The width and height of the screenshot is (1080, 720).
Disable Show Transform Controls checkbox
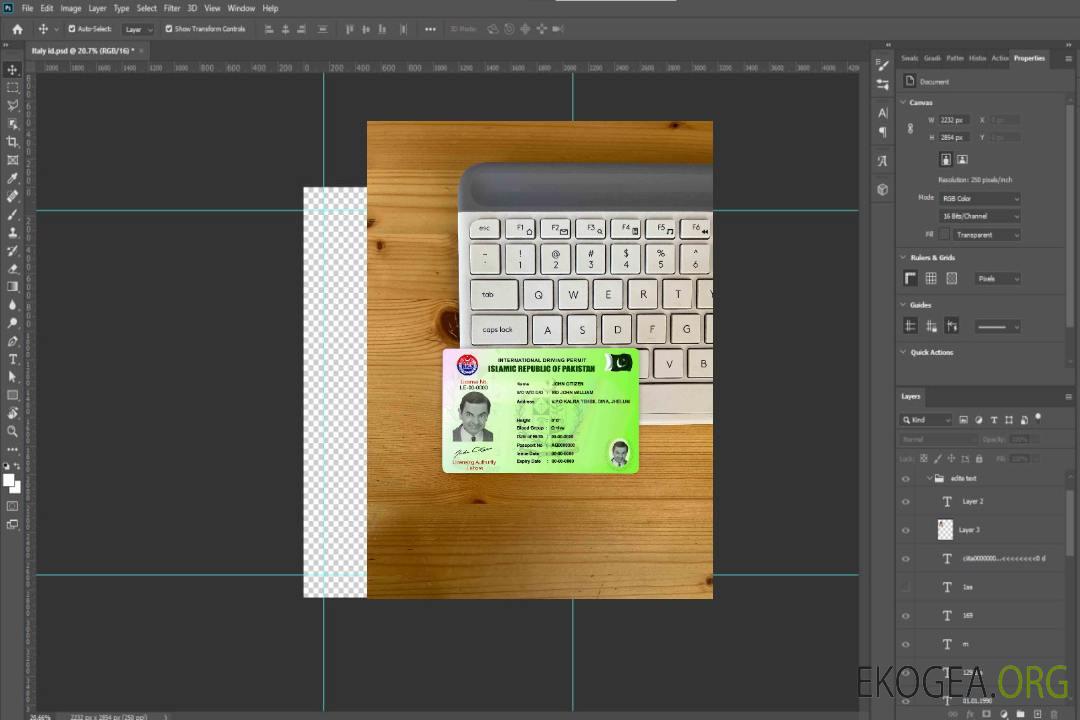(x=169, y=29)
